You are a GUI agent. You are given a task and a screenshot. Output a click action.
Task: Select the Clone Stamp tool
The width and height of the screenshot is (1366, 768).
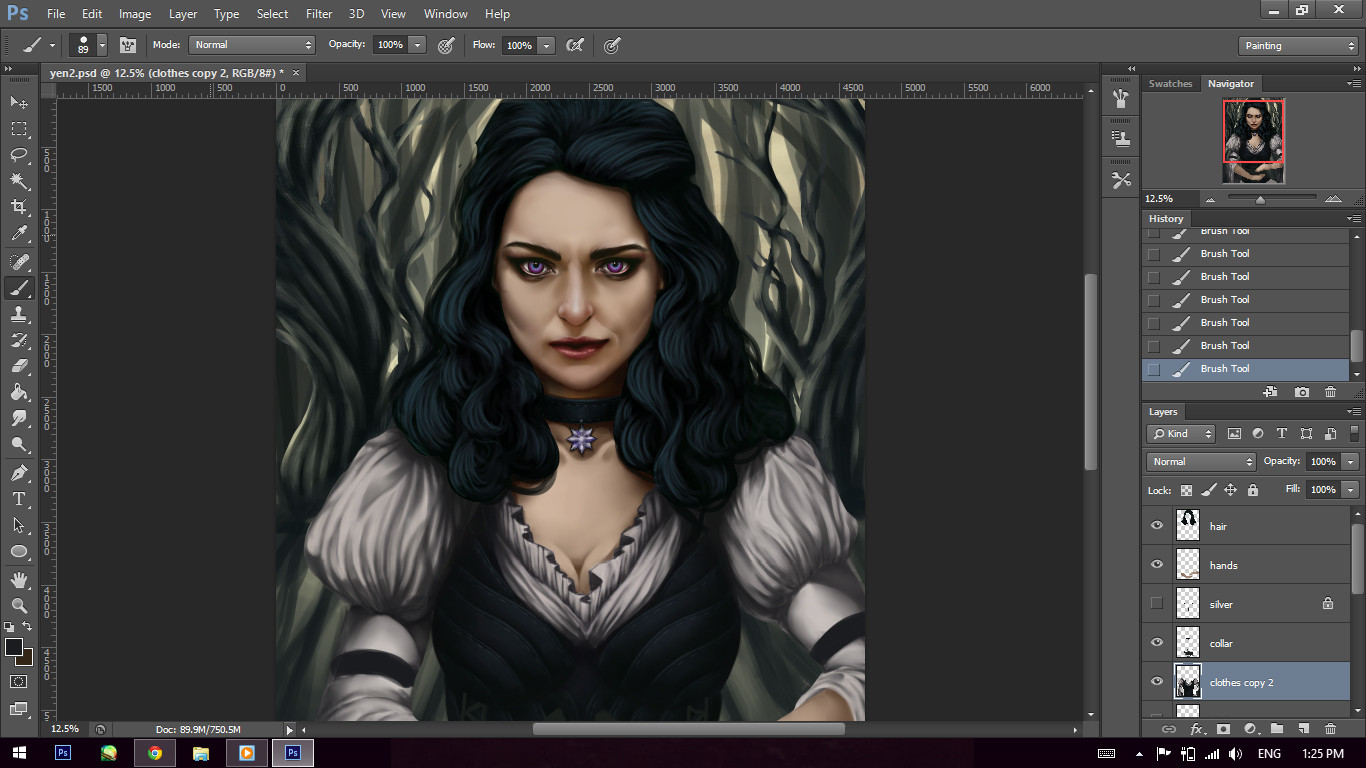click(19, 314)
